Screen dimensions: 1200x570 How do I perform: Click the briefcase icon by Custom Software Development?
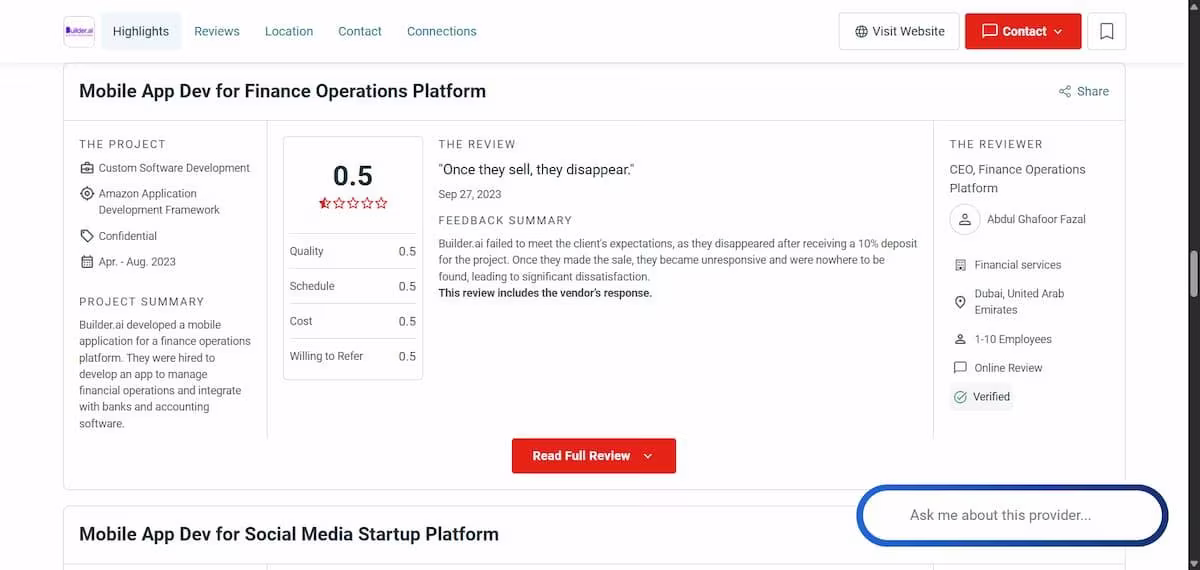pyautogui.click(x=87, y=168)
